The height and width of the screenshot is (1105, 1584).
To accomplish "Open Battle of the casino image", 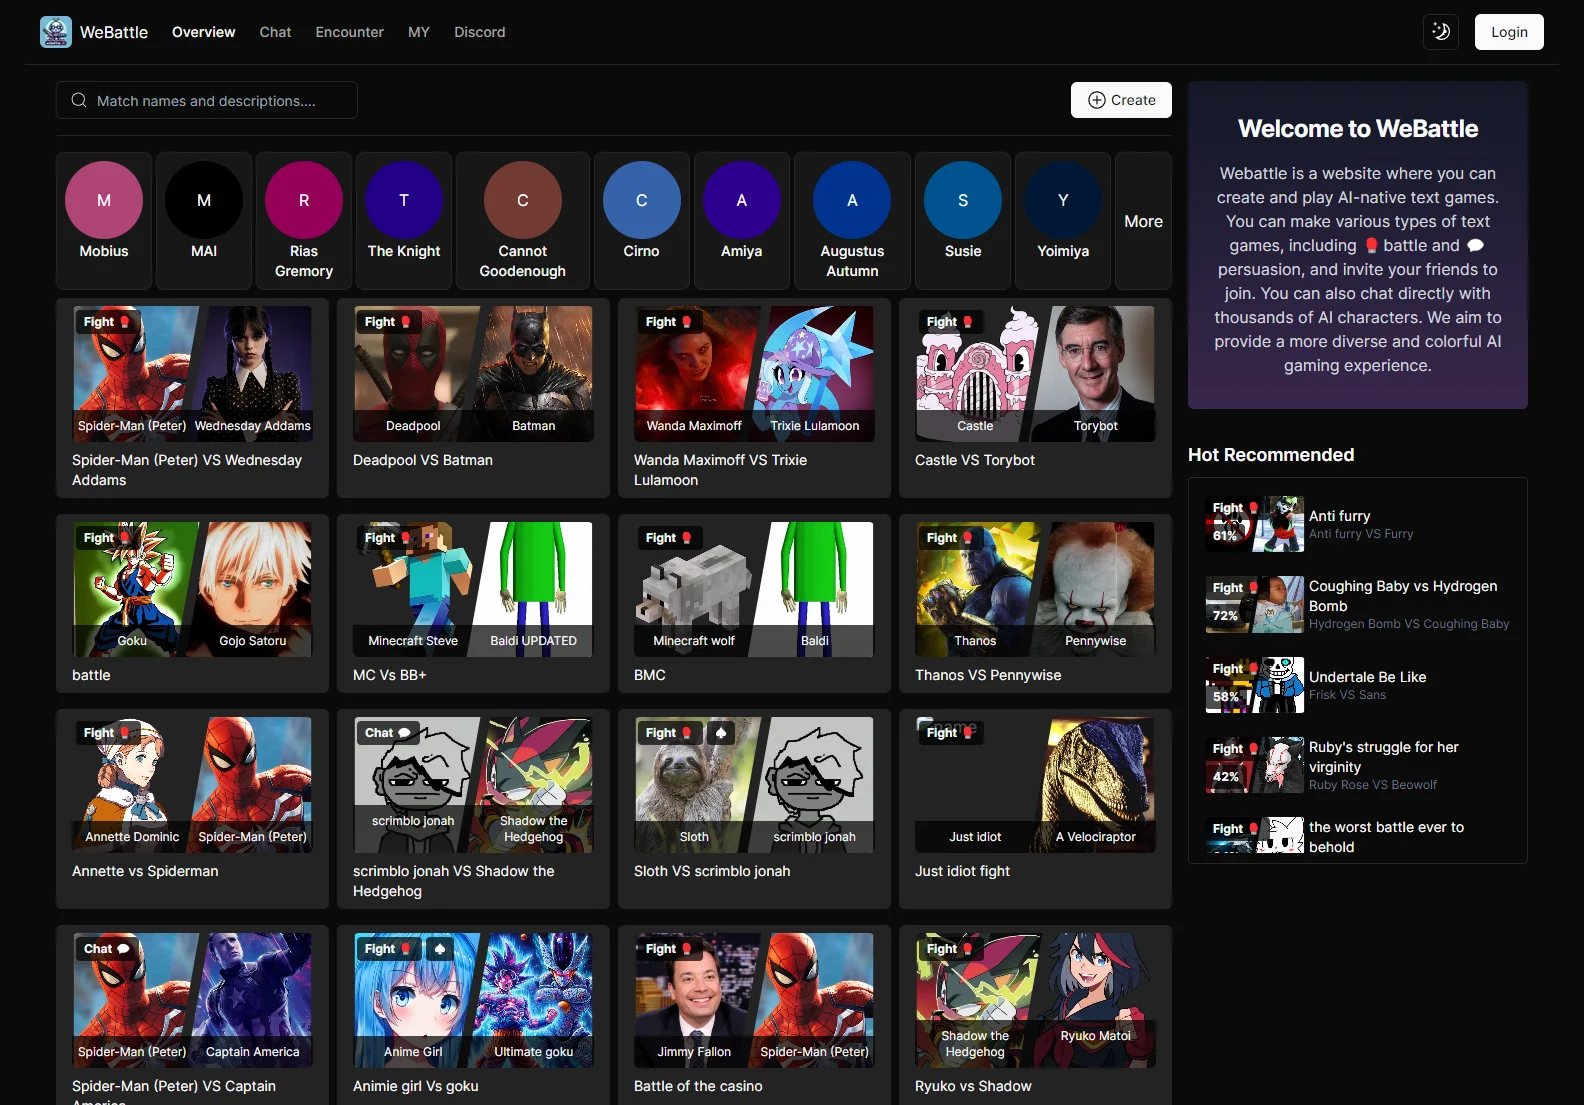I will click(754, 1000).
